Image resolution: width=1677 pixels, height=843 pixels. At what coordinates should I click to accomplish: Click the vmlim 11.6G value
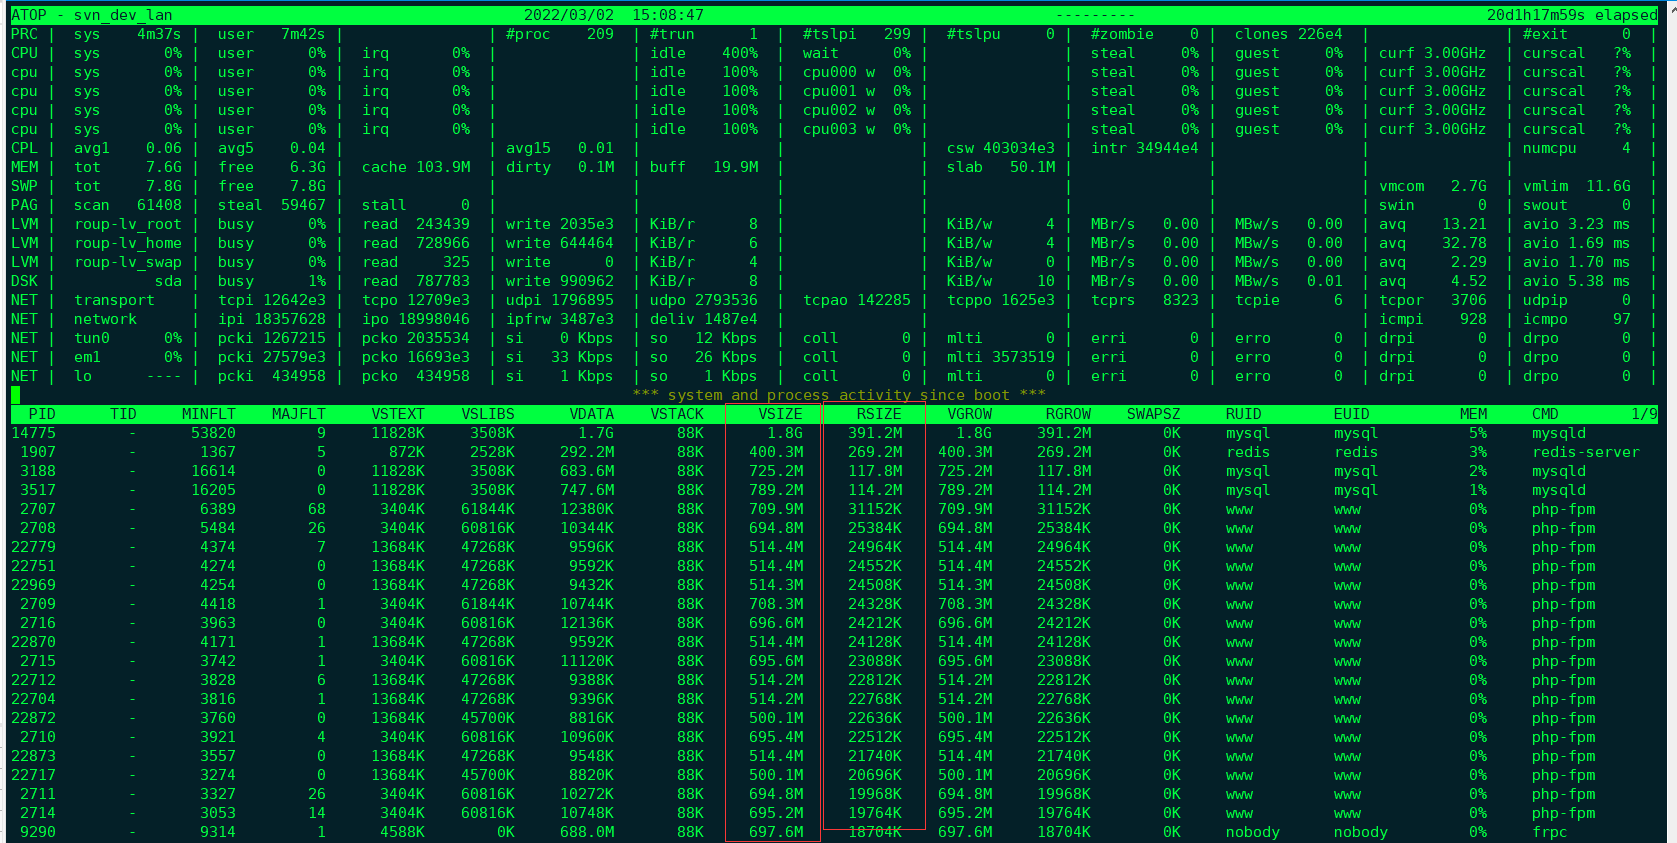point(1577,186)
